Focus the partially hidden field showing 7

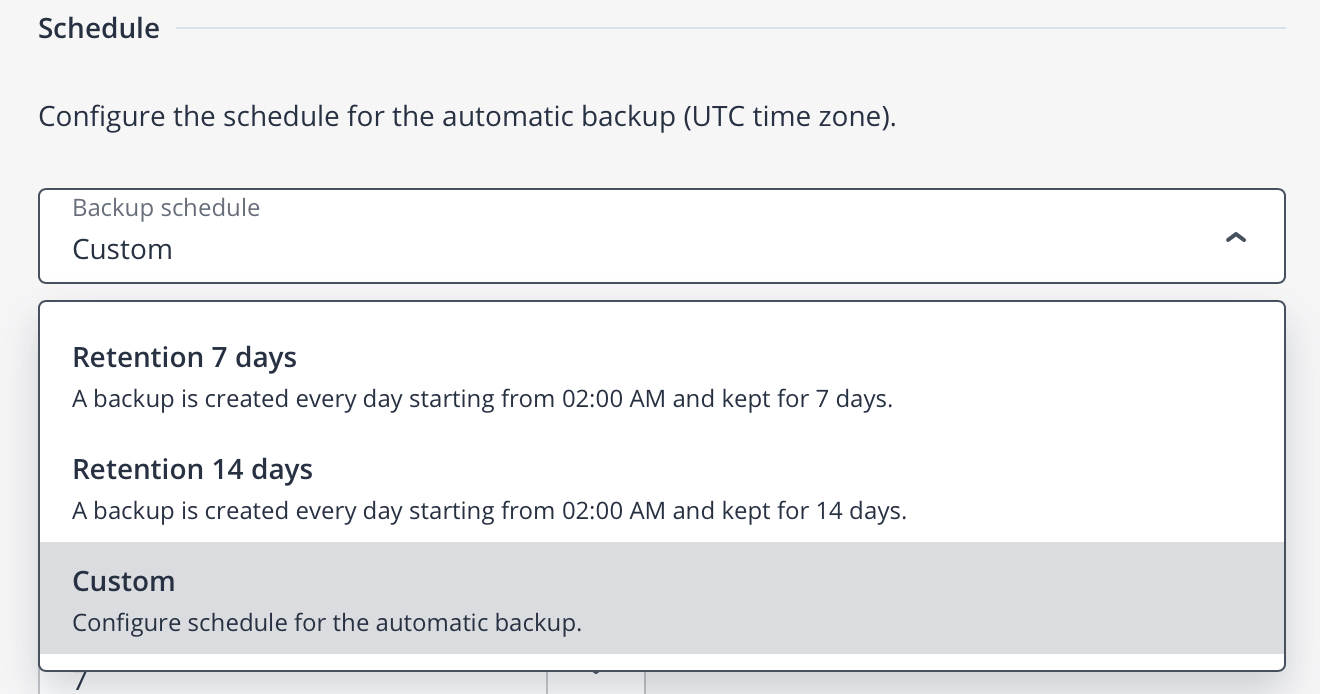coord(290,682)
